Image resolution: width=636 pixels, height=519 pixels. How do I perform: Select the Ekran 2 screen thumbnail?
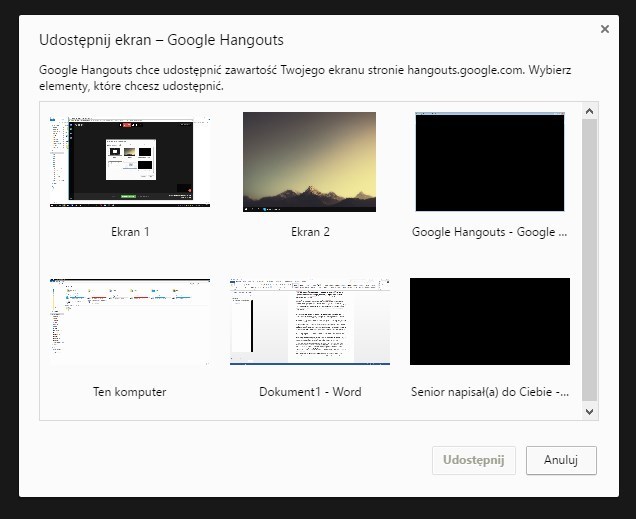click(x=309, y=162)
